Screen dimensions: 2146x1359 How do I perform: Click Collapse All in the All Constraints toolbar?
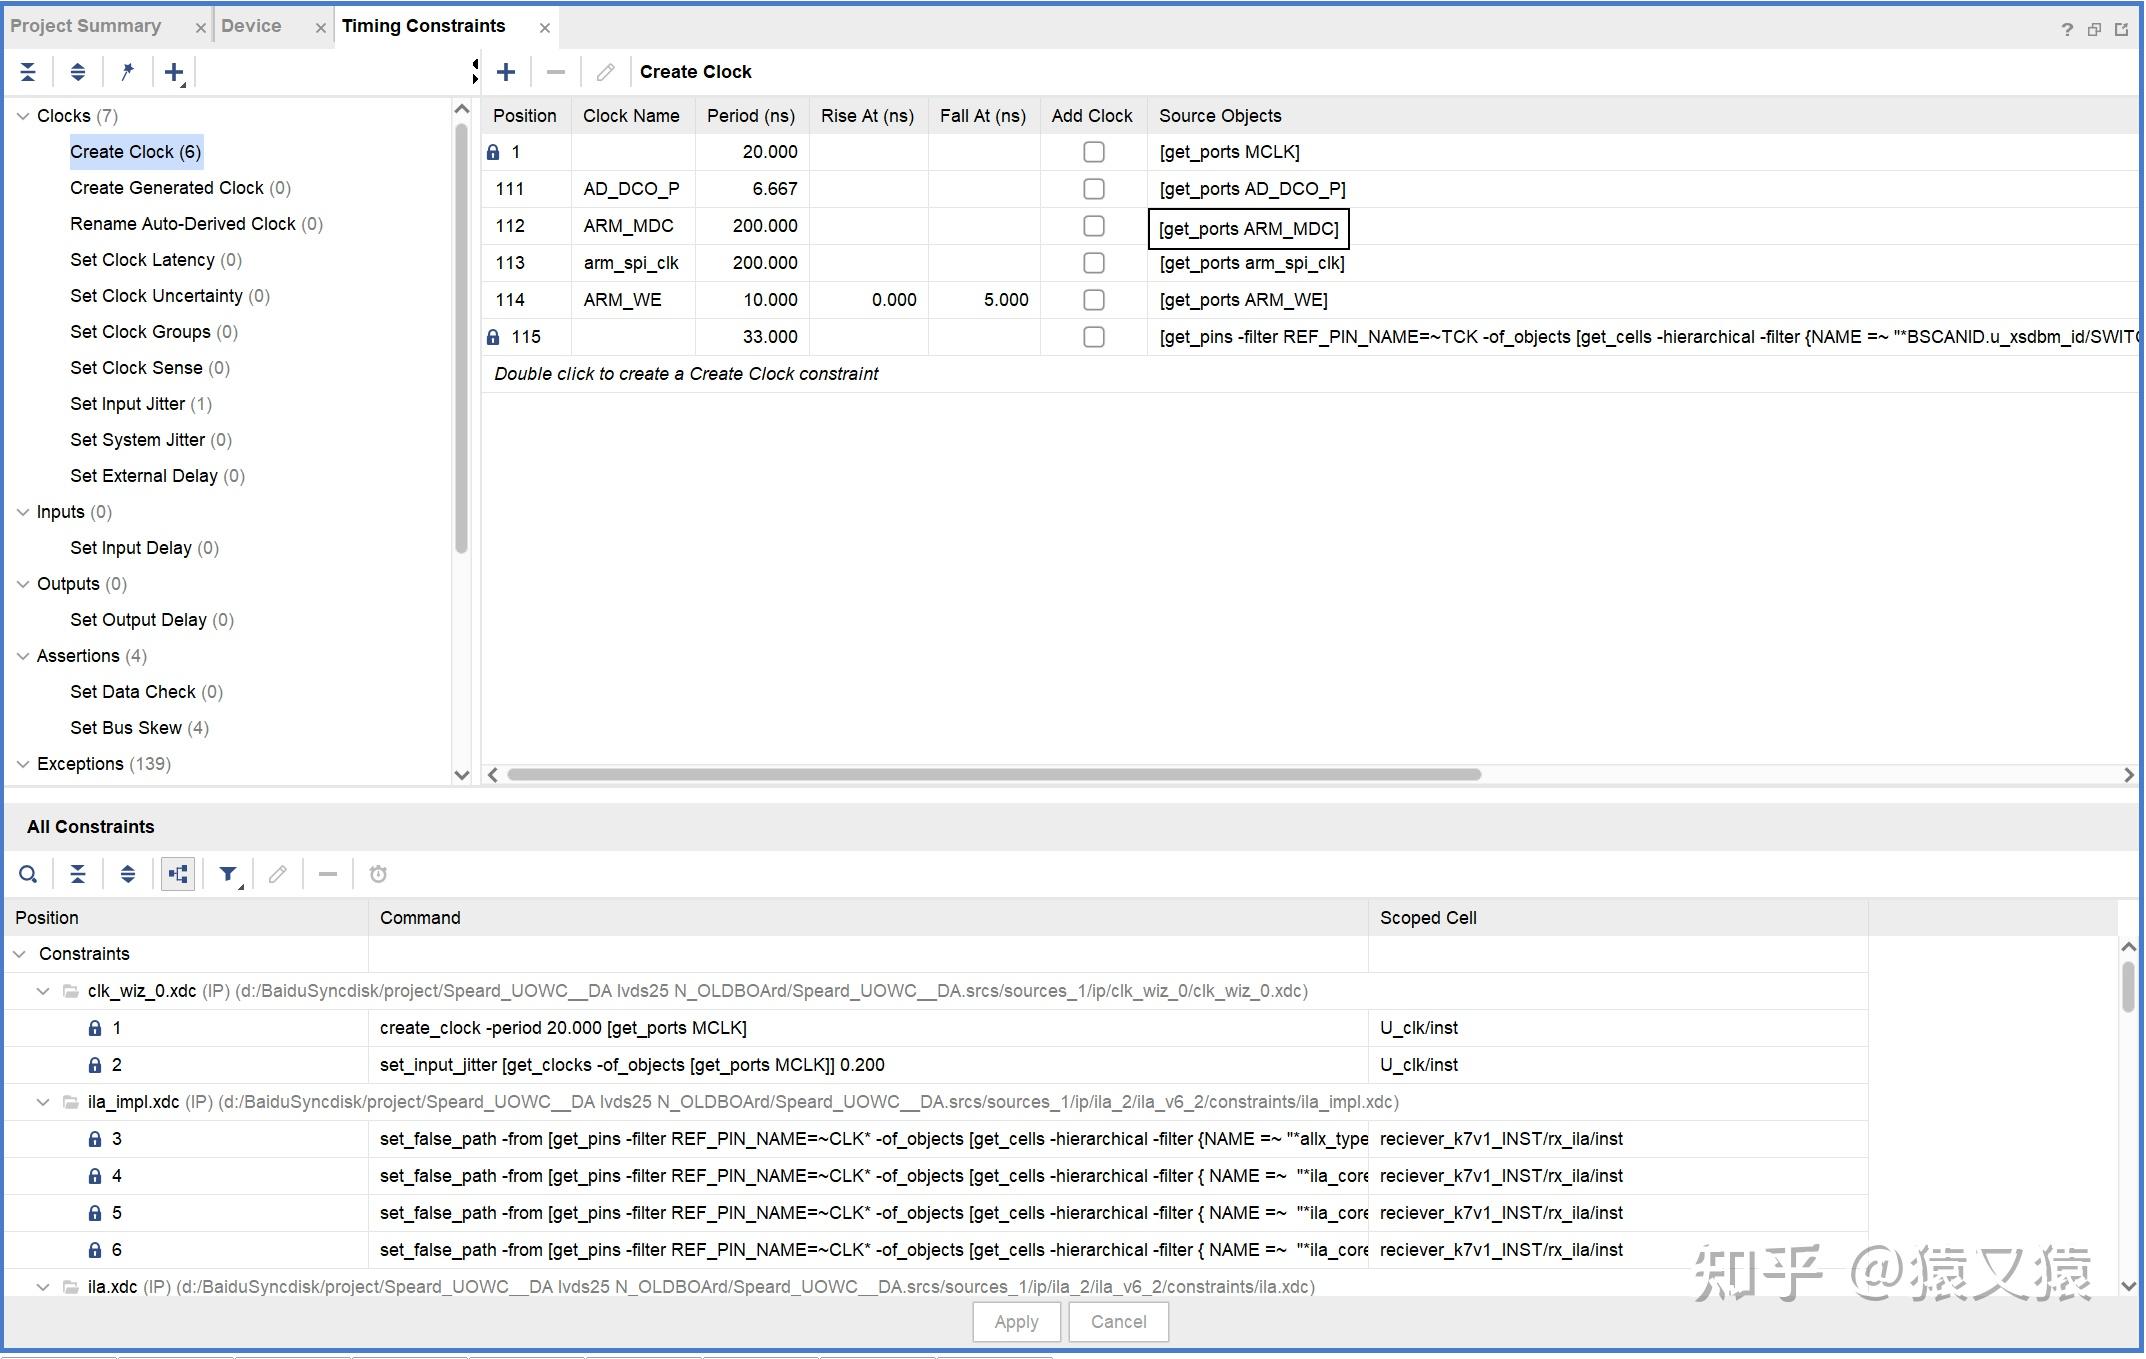pos(78,875)
